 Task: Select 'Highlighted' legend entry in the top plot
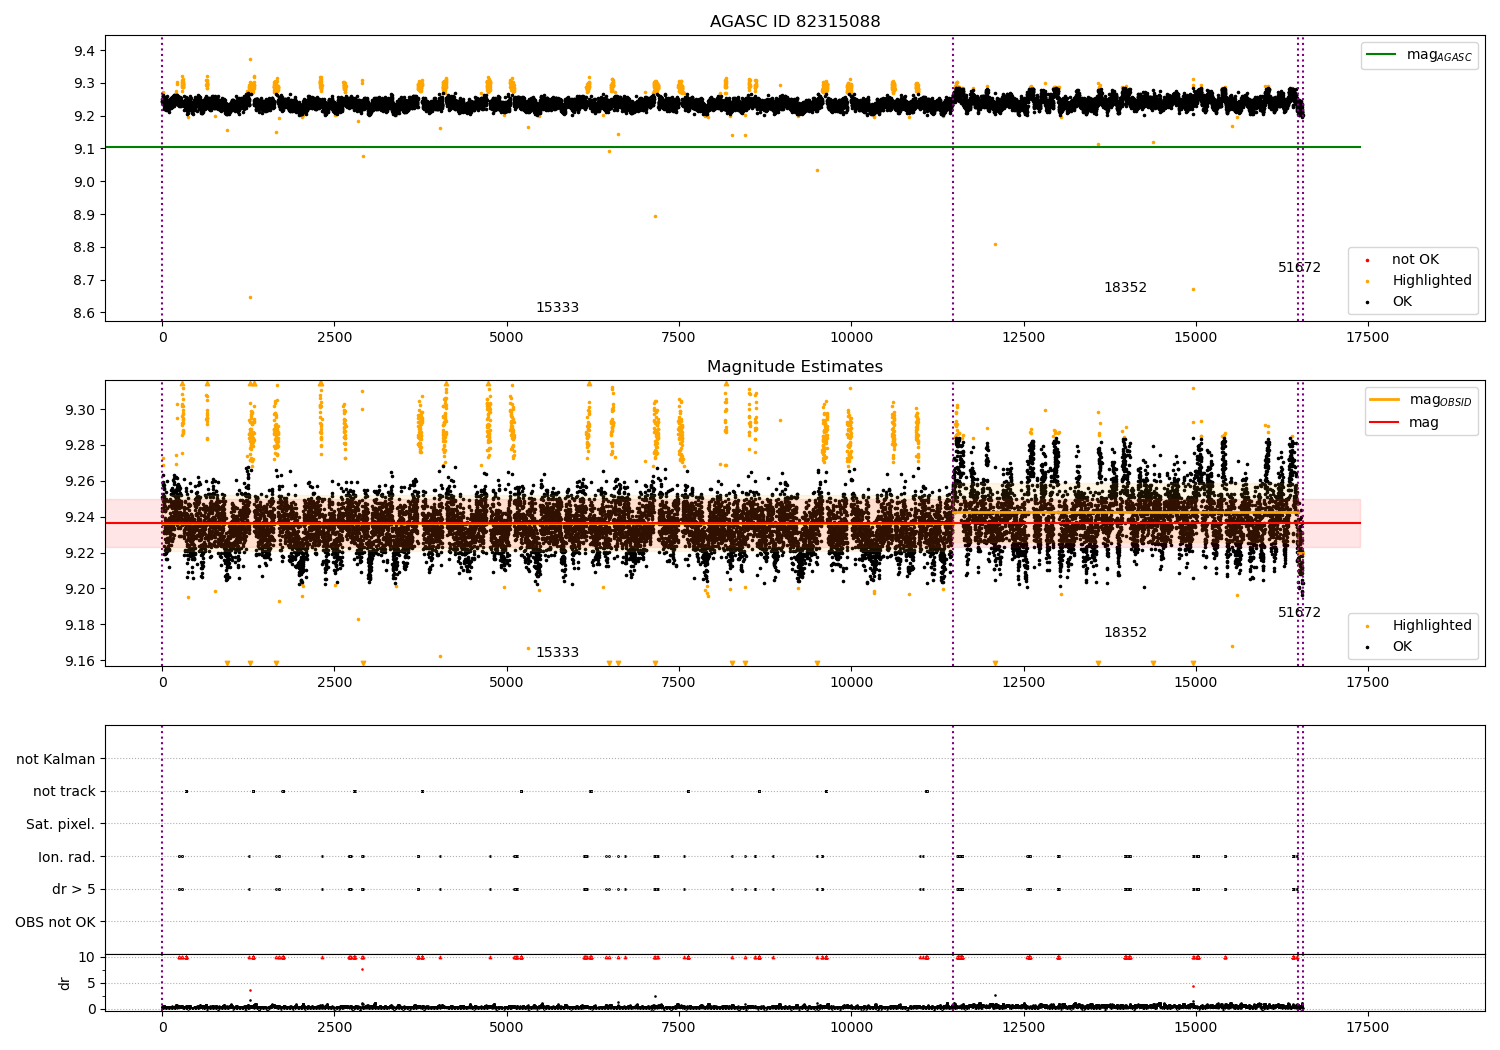1431,281
